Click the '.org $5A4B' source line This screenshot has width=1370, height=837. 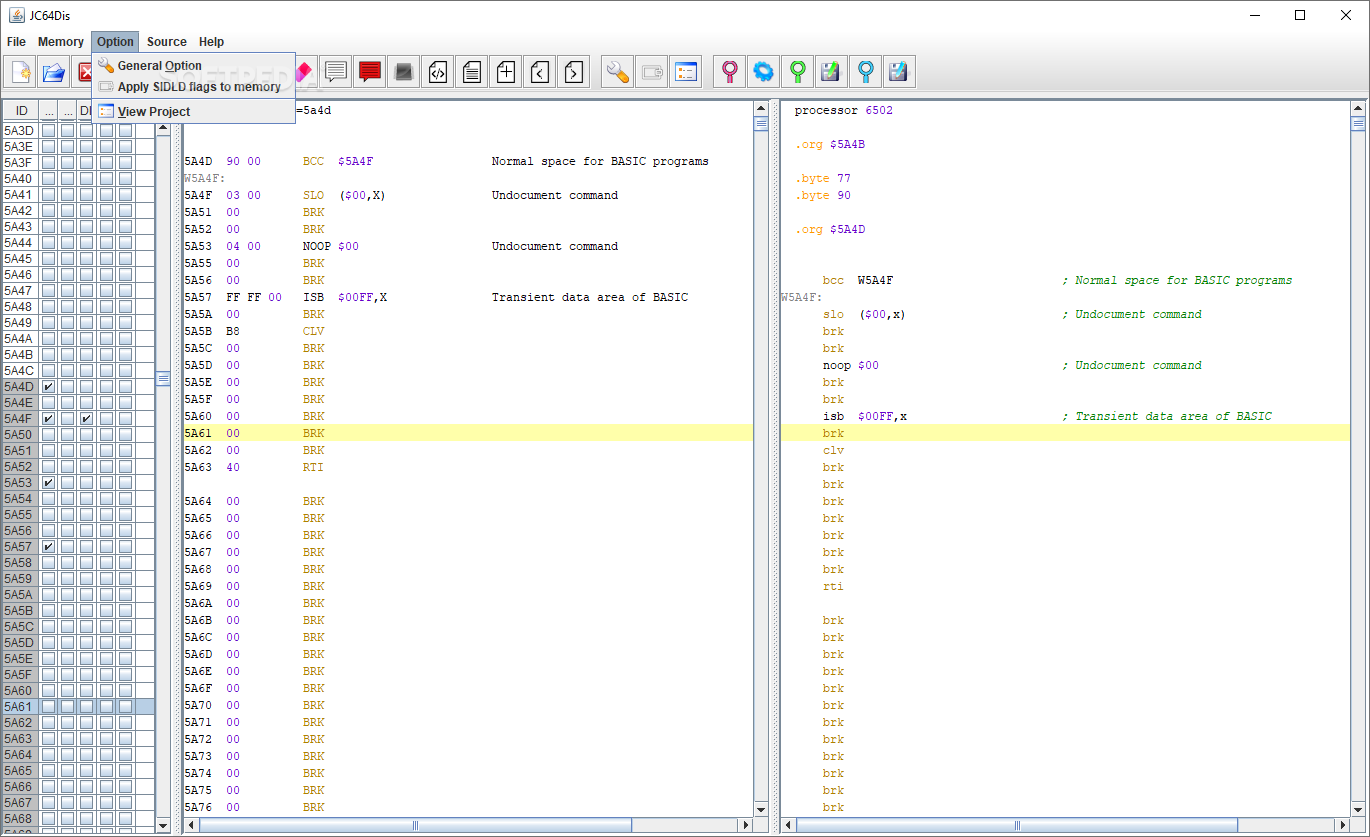pos(830,144)
